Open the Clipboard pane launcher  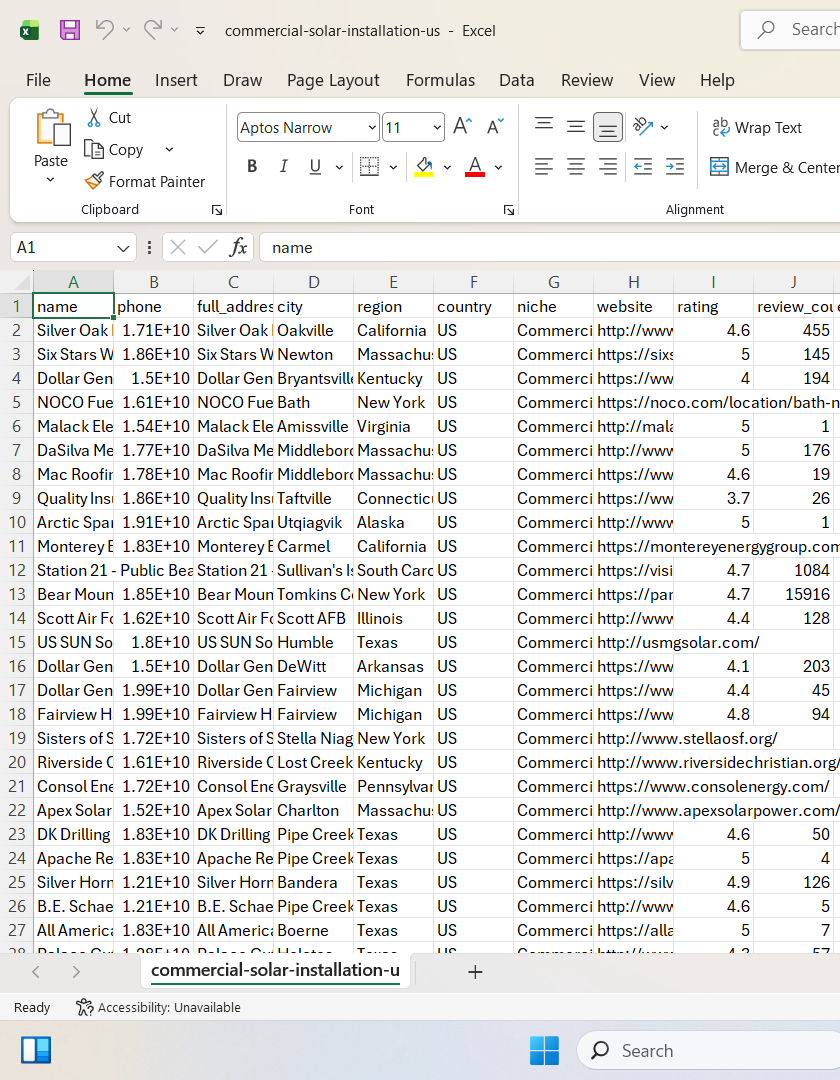217,210
